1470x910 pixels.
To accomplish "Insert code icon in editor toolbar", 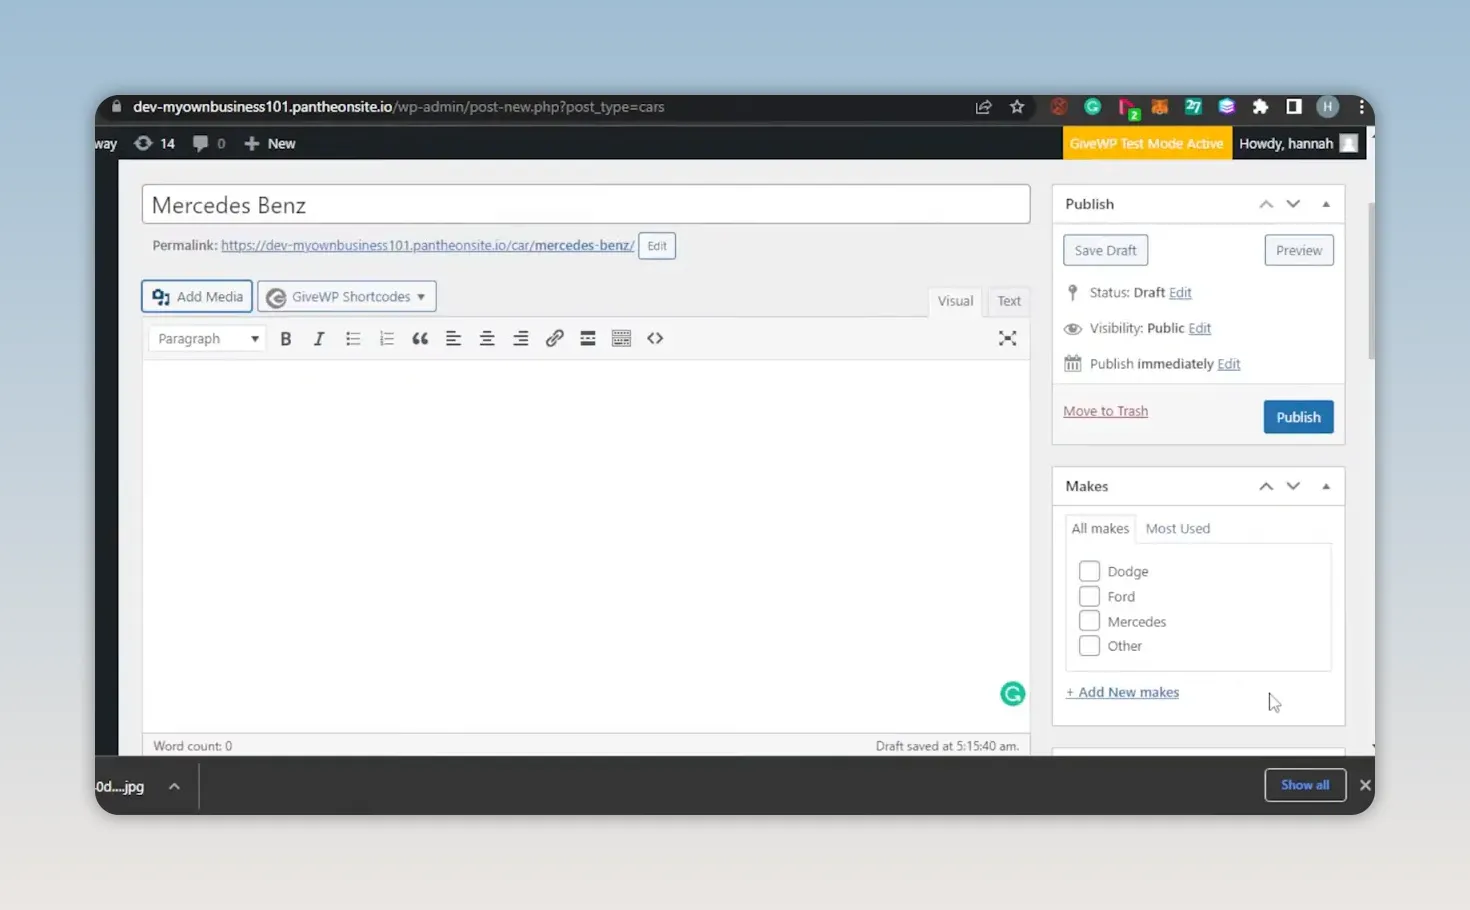I will [x=655, y=339].
